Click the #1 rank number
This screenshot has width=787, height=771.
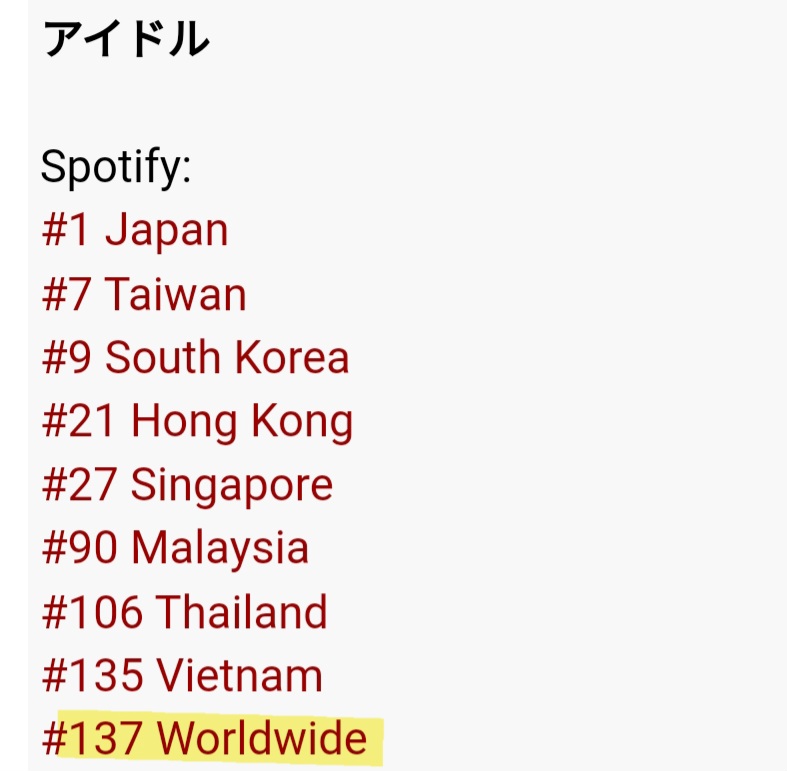point(66,231)
